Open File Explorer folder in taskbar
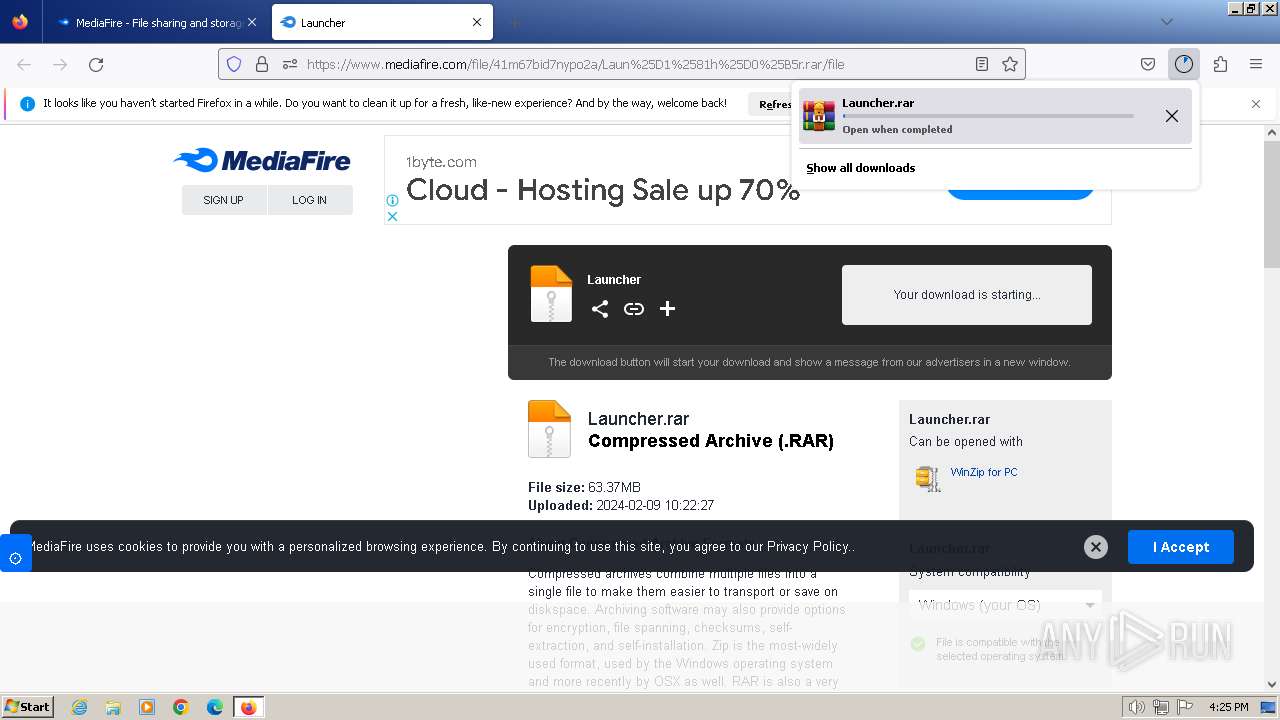This screenshot has height=720, width=1280. pyautogui.click(x=113, y=707)
